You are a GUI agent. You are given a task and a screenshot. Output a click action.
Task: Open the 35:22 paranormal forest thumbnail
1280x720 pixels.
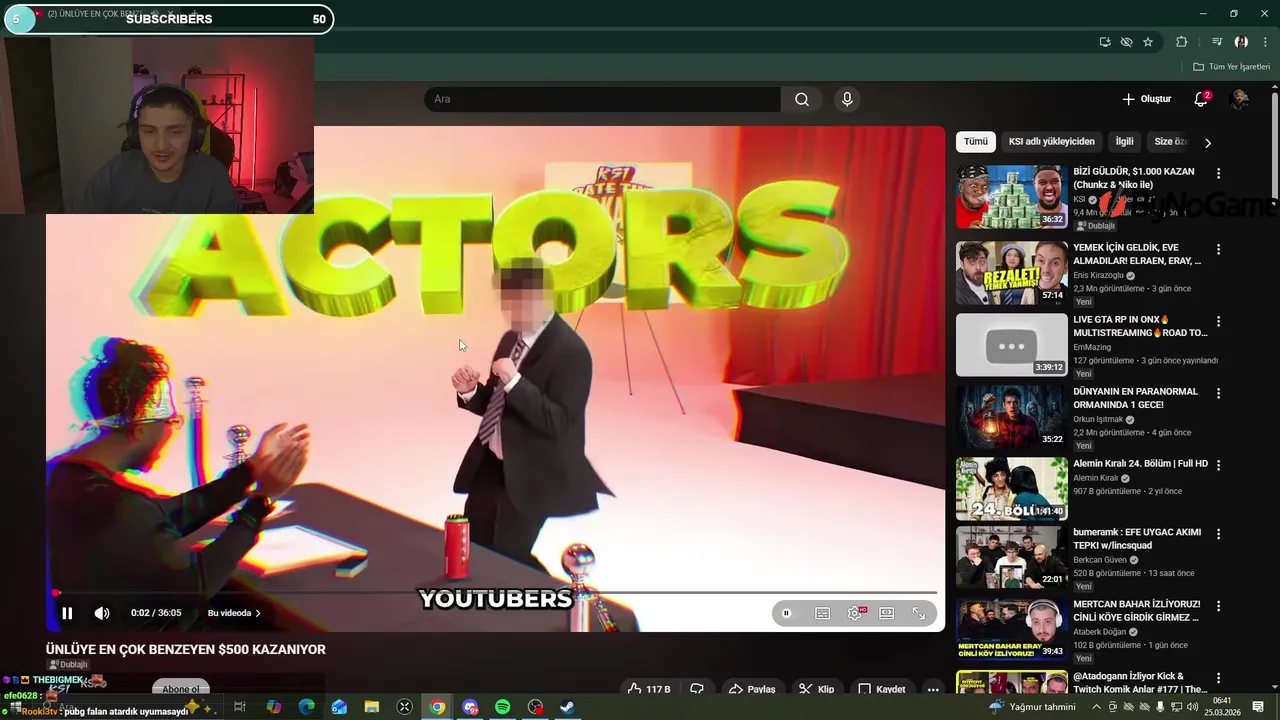tap(1011, 417)
